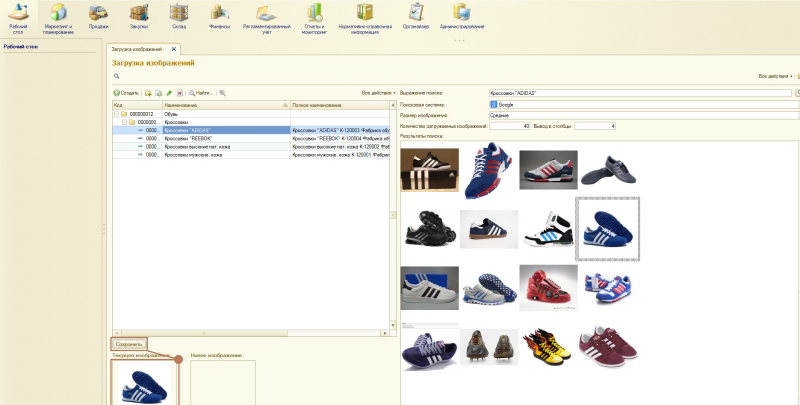Screen dimensions: 800x405
Task: Click the magnifier search icon under the title
Action: coord(116,76)
